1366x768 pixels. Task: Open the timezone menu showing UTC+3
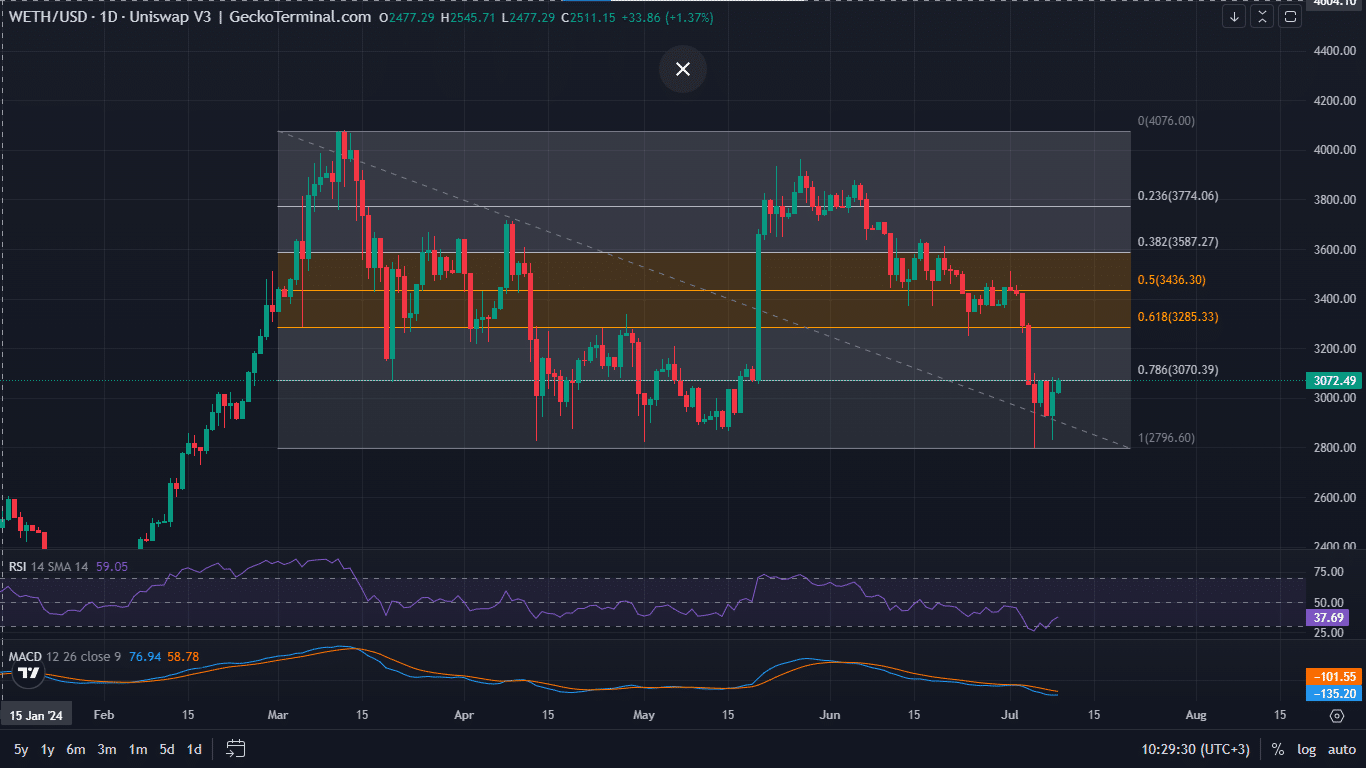pos(1196,749)
